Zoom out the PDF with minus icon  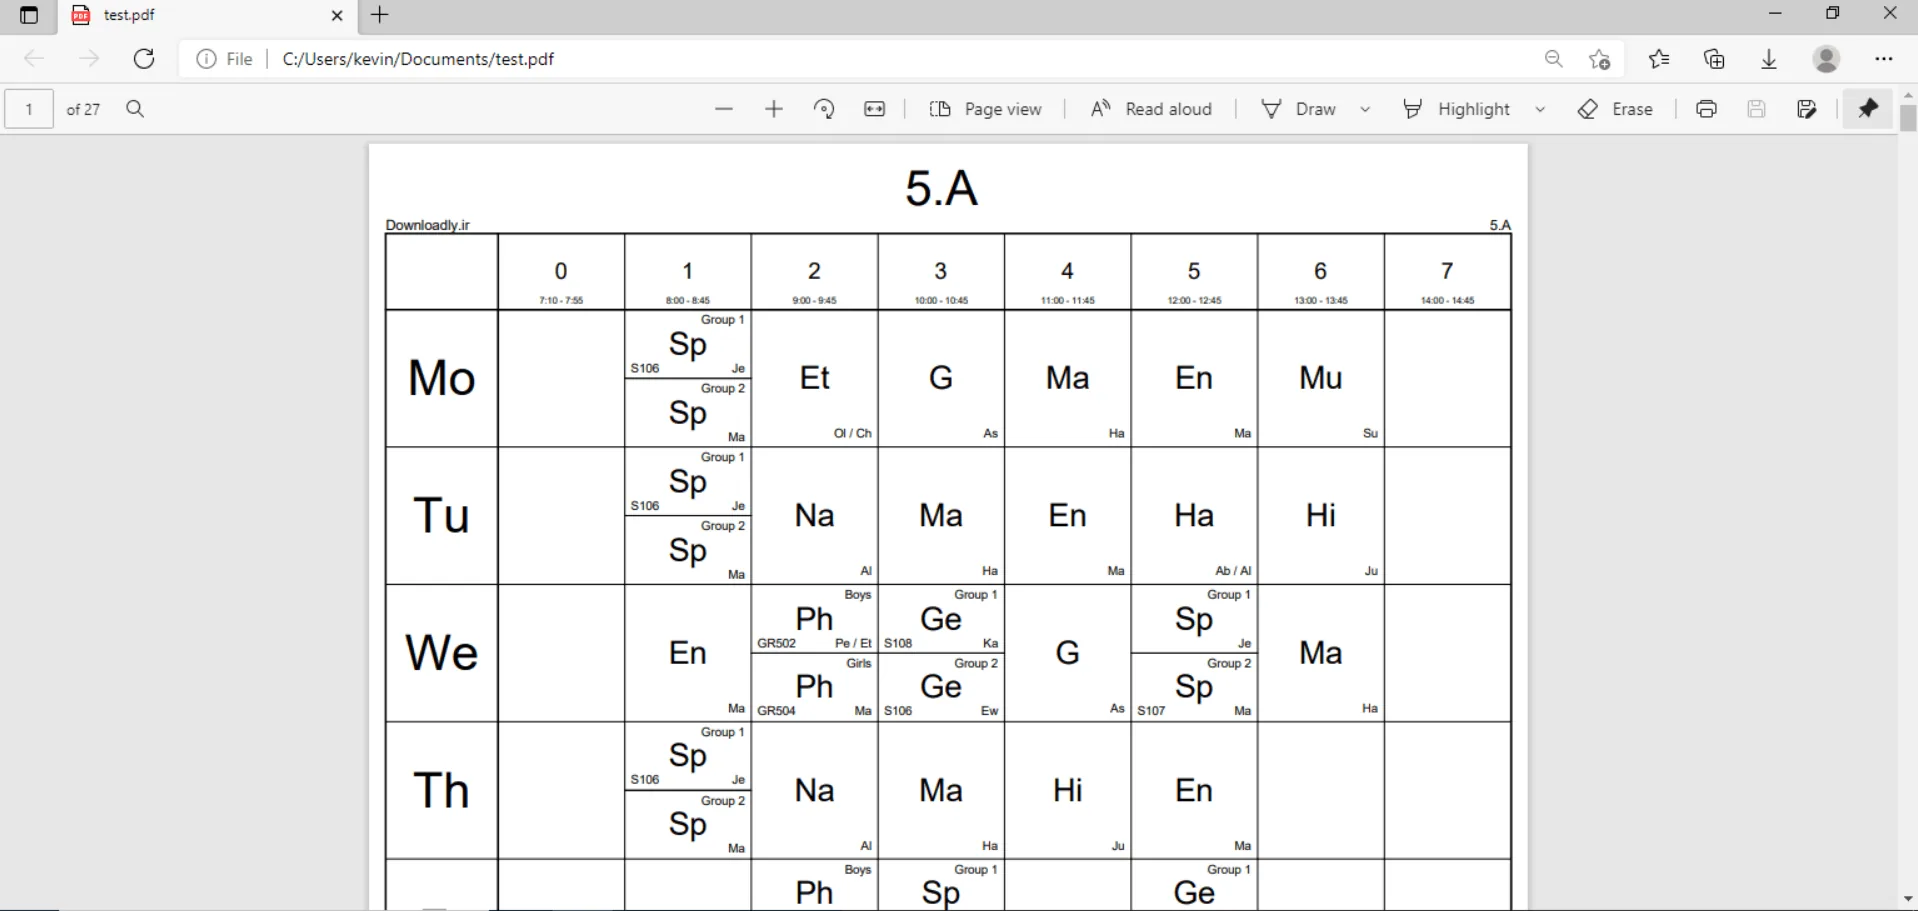(724, 109)
